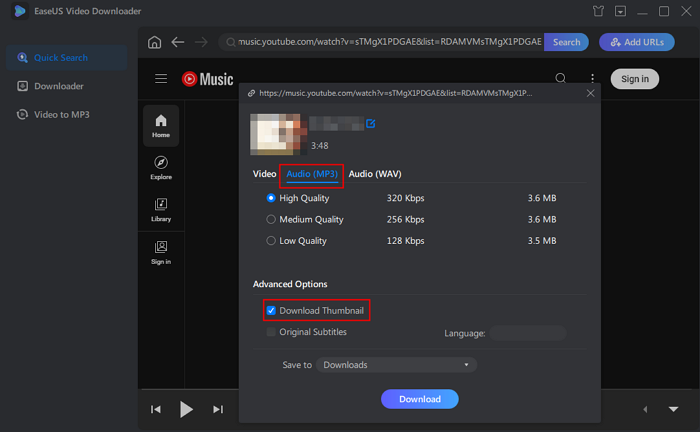Click the blue Download button
This screenshot has width=700, height=432.
click(420, 399)
